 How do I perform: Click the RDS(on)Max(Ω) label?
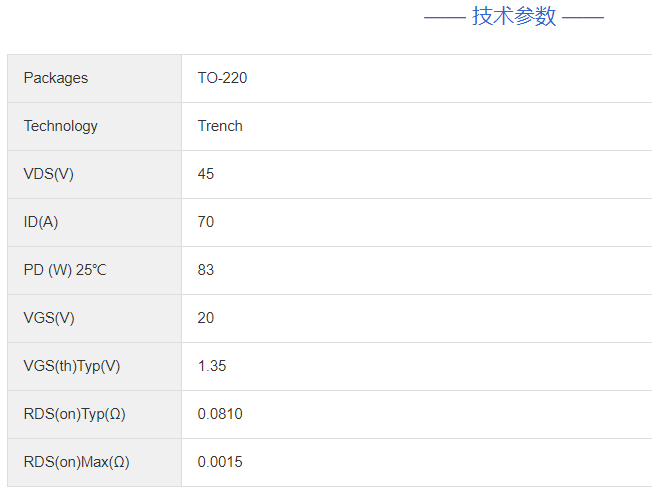(77, 462)
